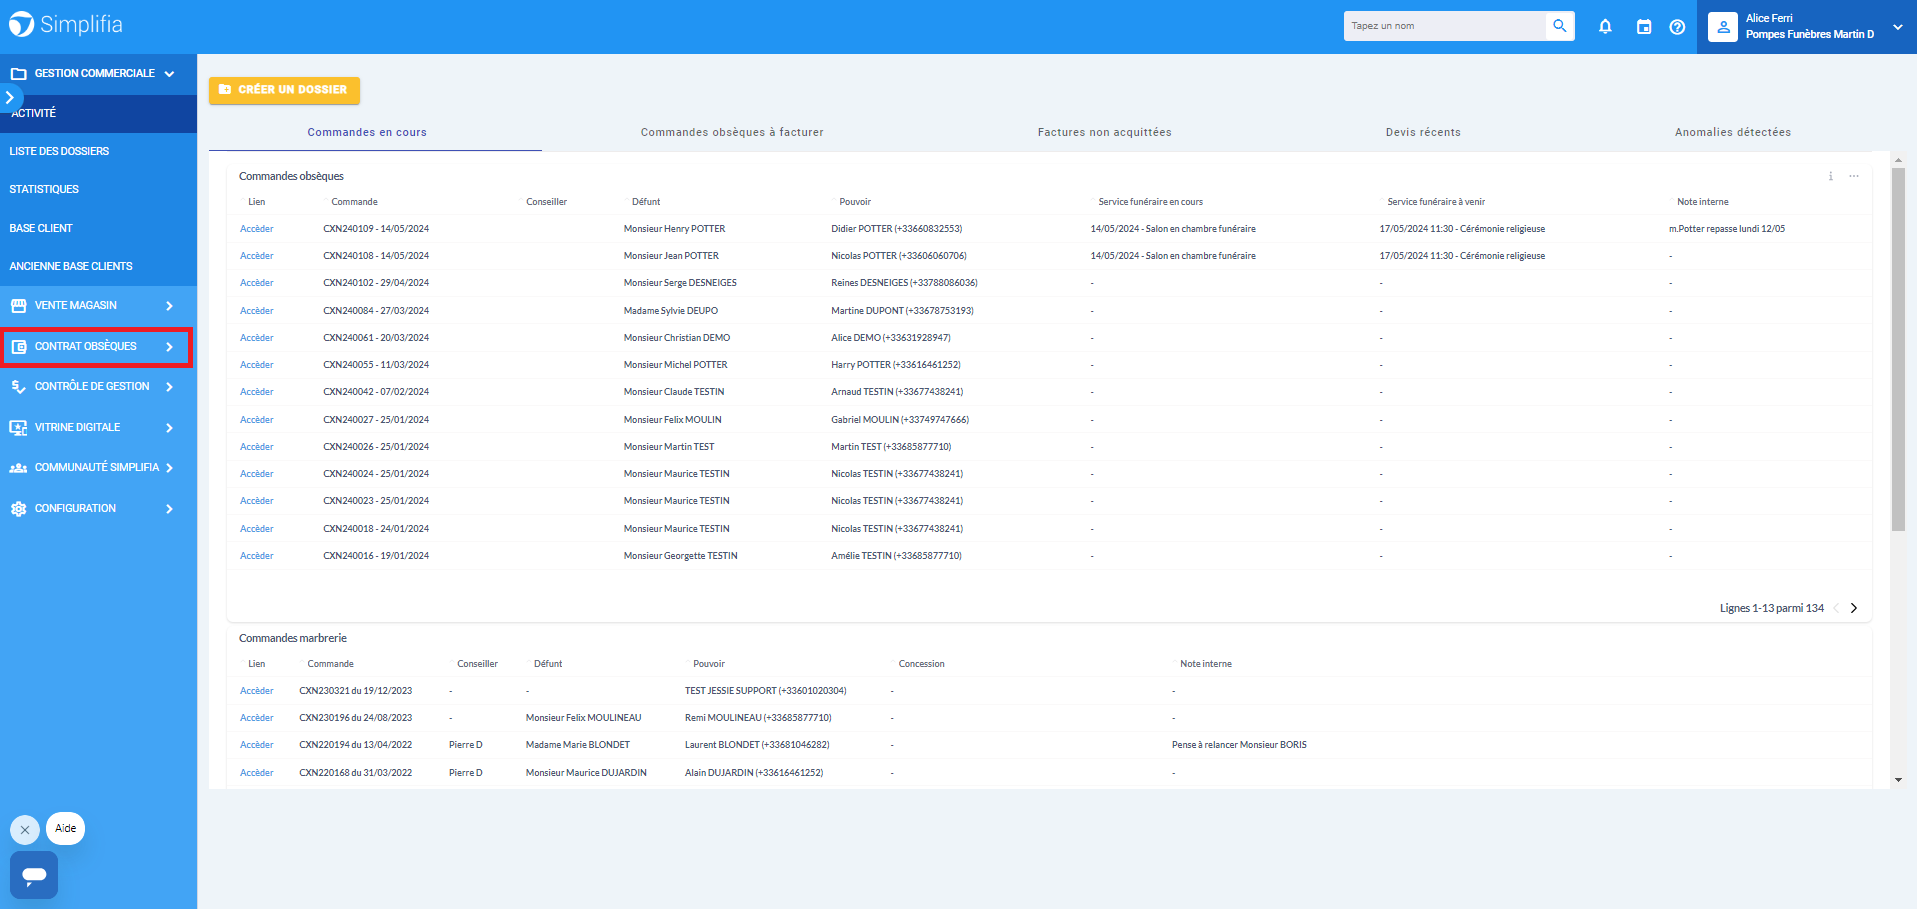Click Concession column header in marbrerie
The height and width of the screenshot is (909, 1917).
[x=921, y=664]
